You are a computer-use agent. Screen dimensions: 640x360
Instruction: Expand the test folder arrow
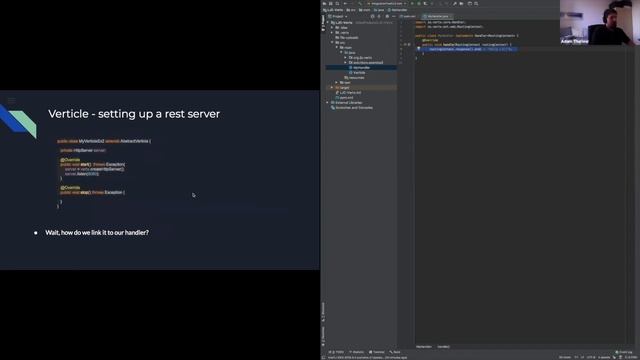tap(337, 82)
